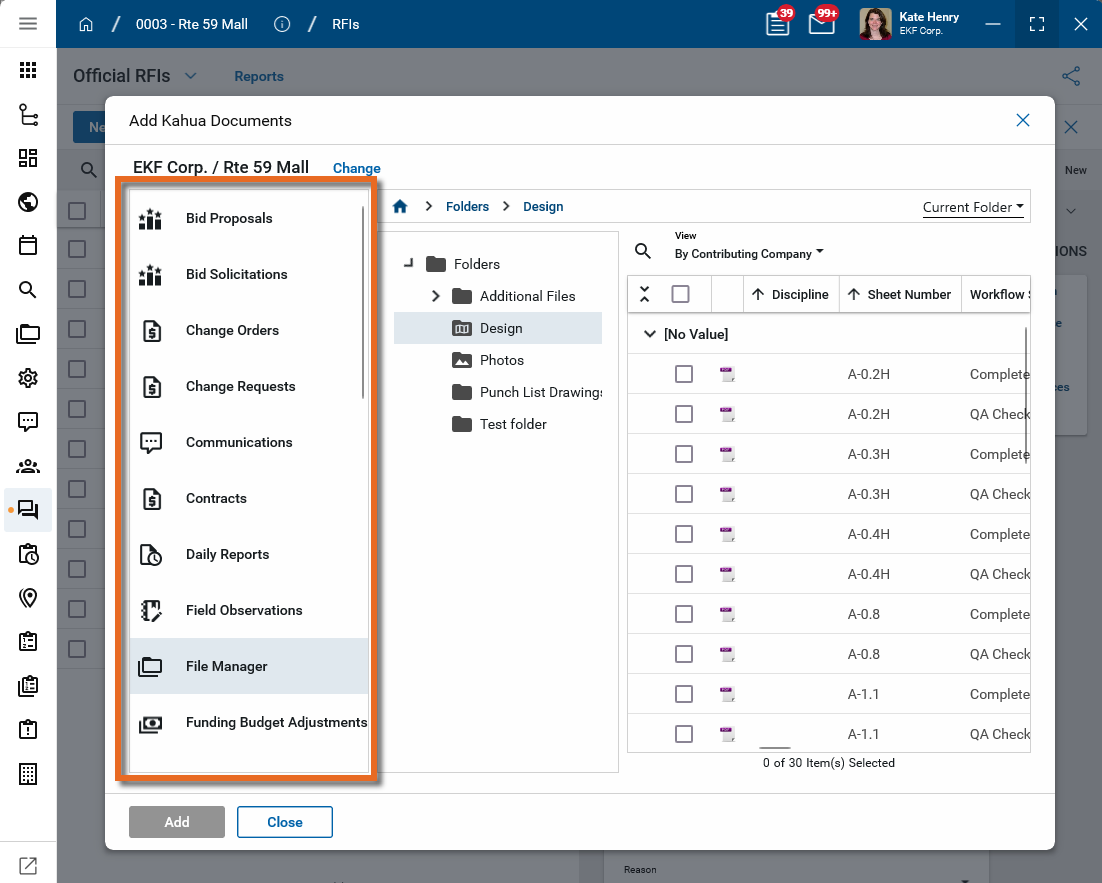The height and width of the screenshot is (883, 1102).
Task: Open the tasks list icon with badge 39
Action: pyautogui.click(x=777, y=24)
